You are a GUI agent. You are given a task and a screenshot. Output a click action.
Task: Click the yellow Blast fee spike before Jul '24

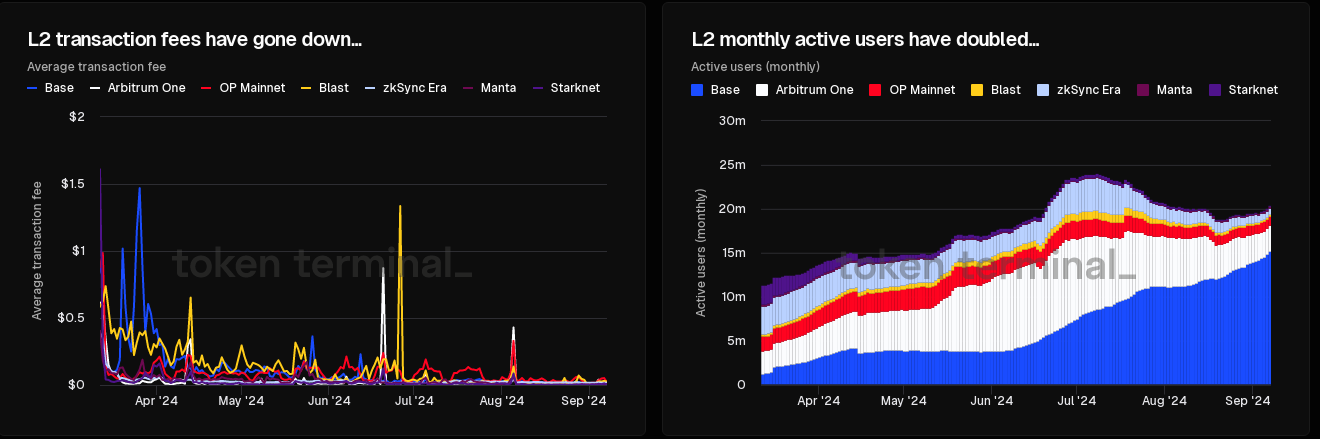tap(400, 207)
